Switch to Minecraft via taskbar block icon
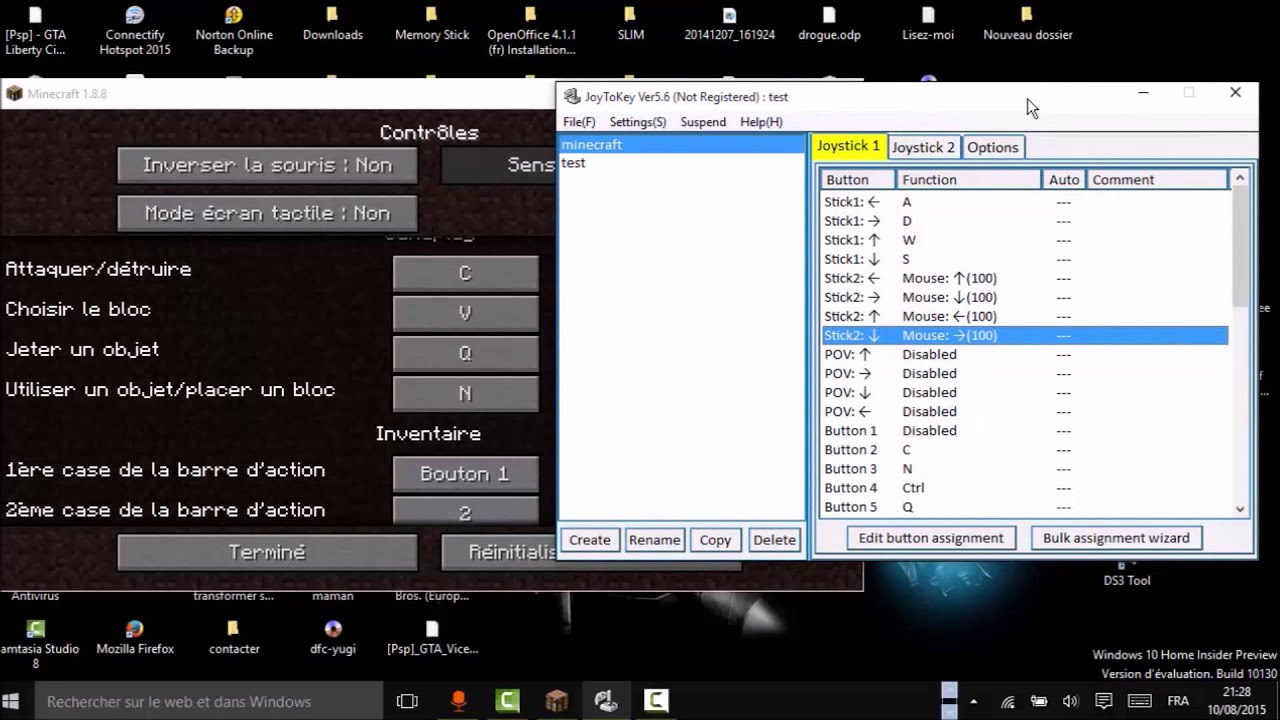The width and height of the screenshot is (1280, 720). click(x=557, y=701)
